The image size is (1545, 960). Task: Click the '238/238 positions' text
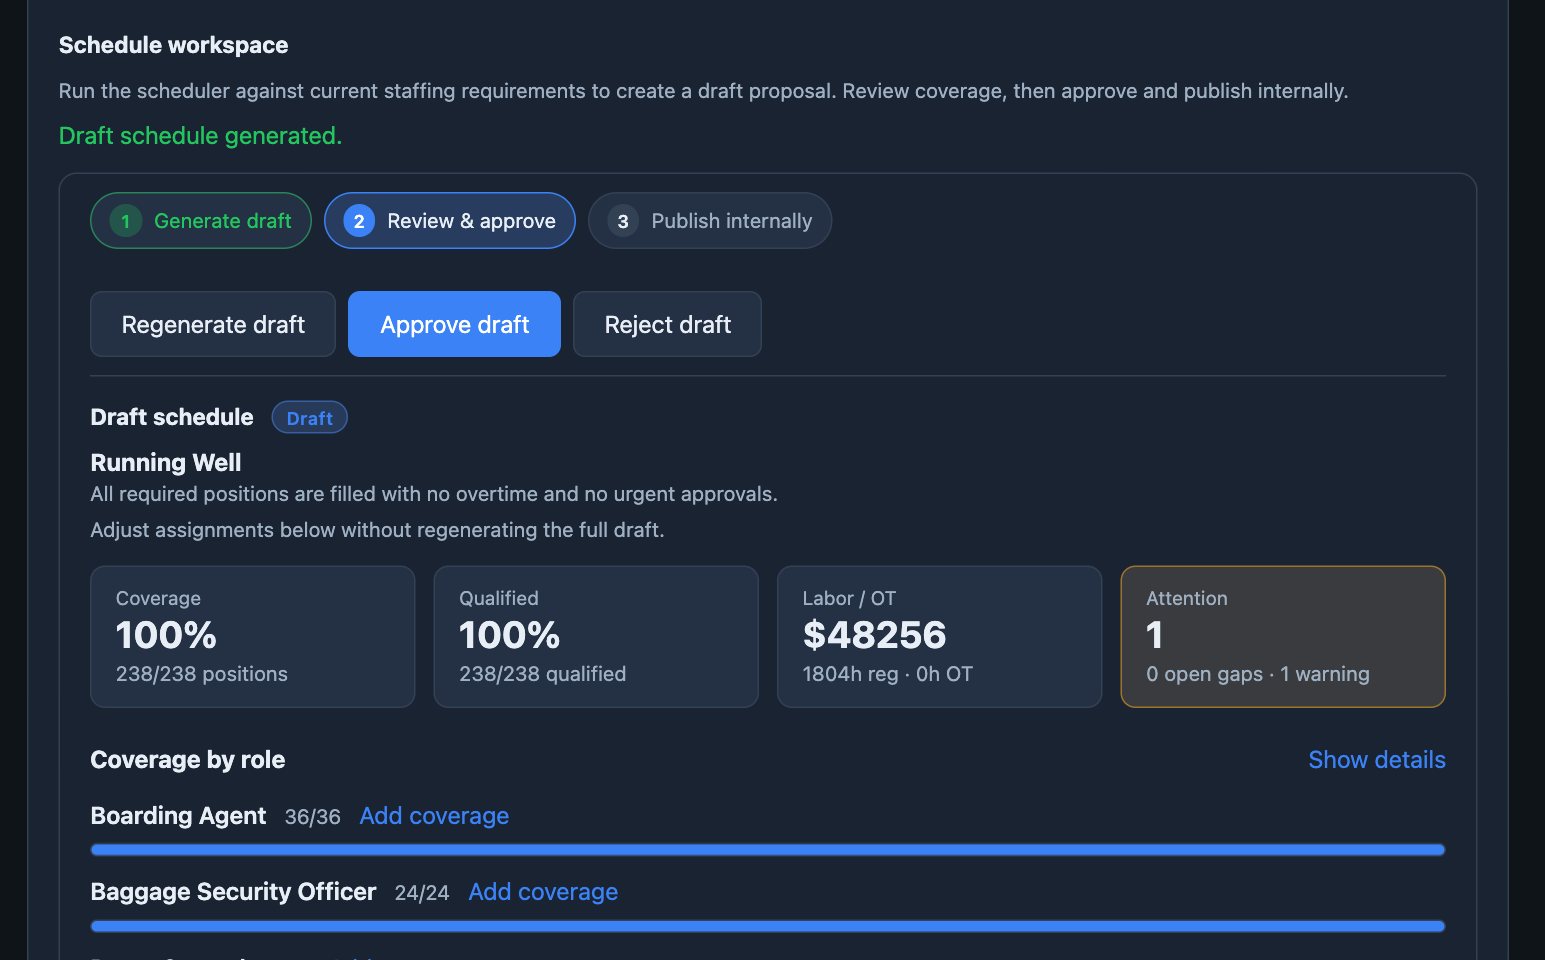201,674
